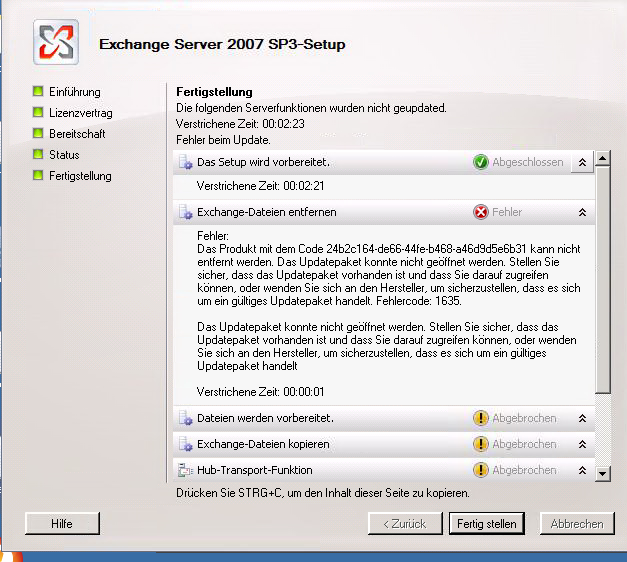Click the vertical scrollbar thumb

coord(603,280)
